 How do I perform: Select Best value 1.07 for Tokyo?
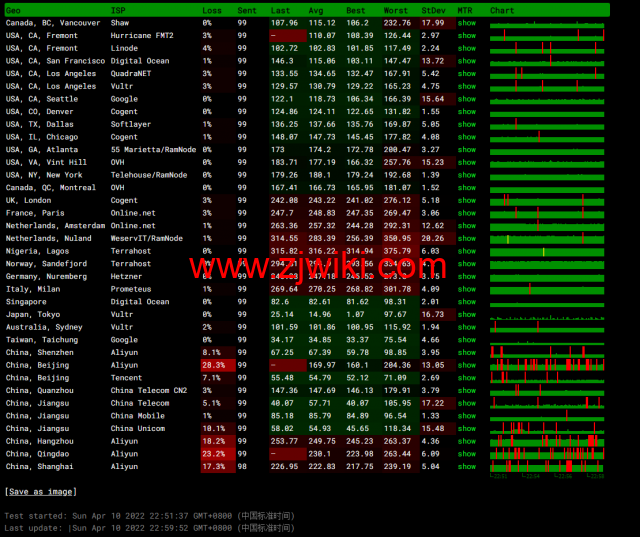tap(355, 314)
